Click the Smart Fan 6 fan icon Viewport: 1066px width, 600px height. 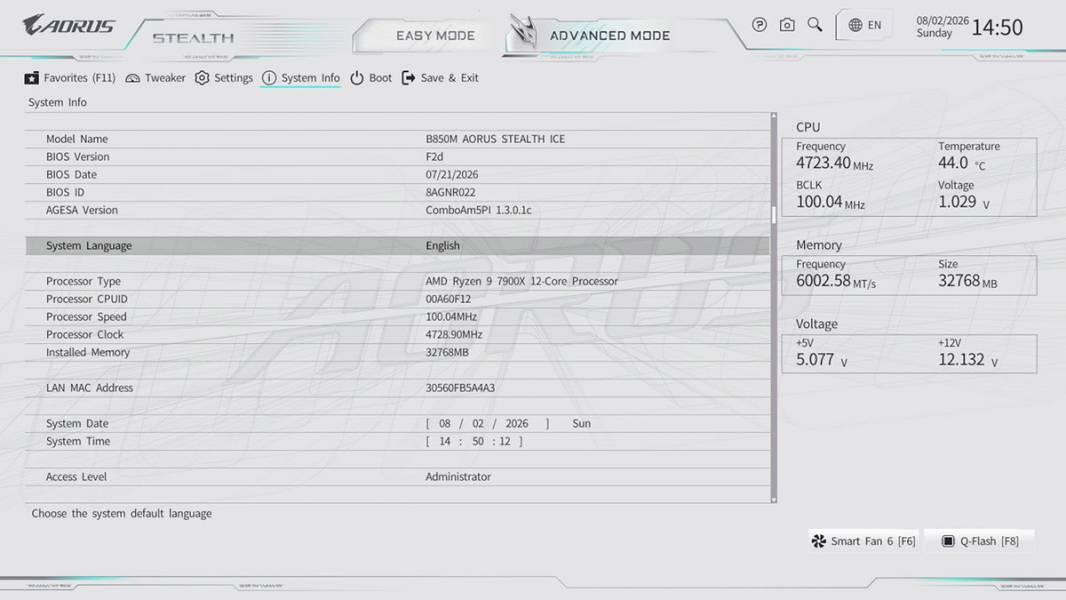[x=819, y=541]
